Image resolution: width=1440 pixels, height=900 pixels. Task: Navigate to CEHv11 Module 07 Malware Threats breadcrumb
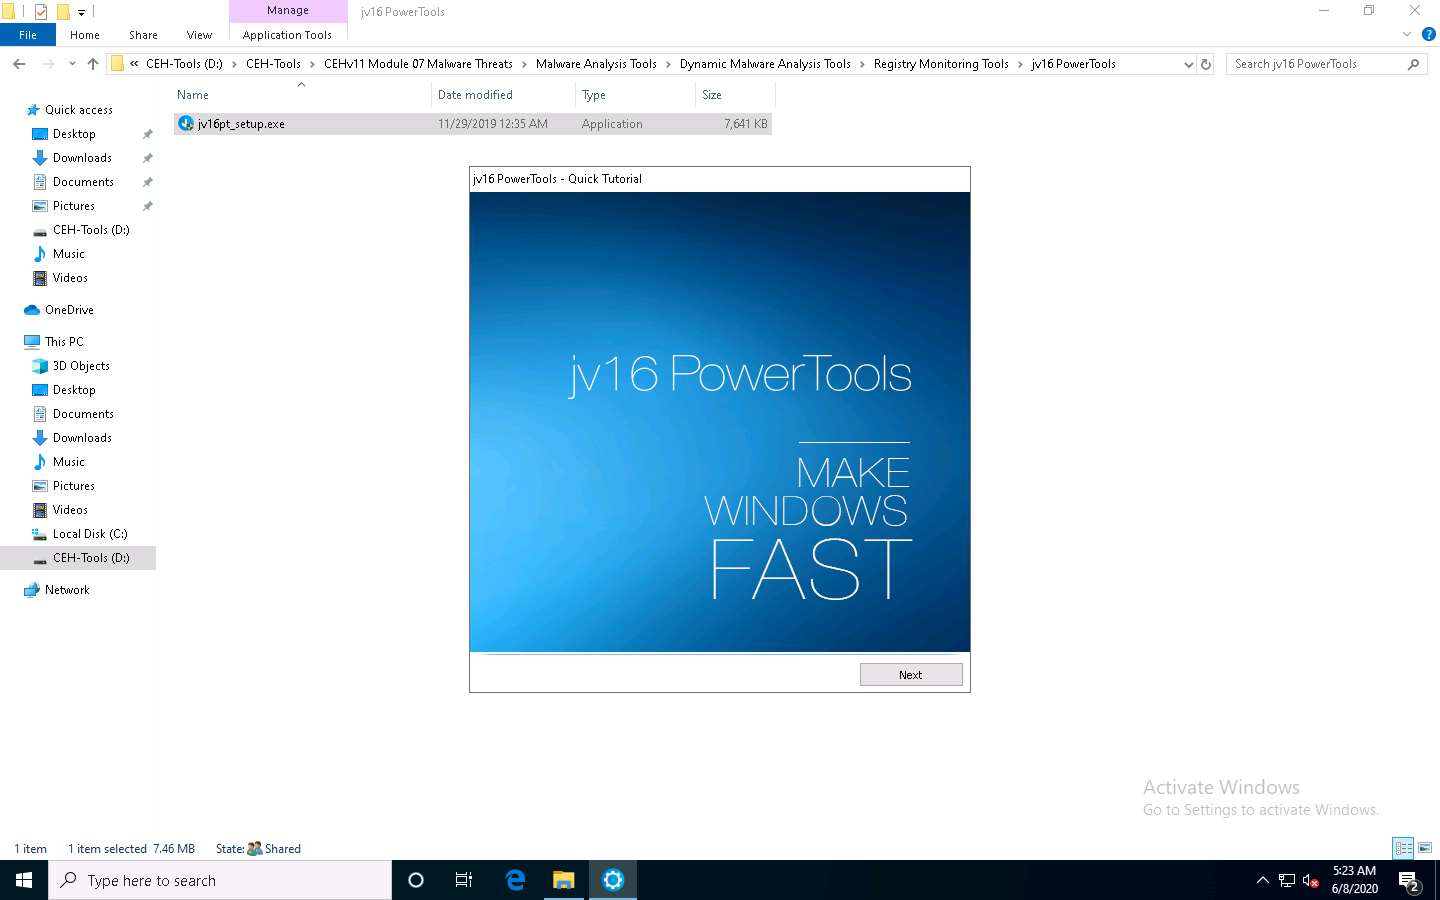(418, 64)
